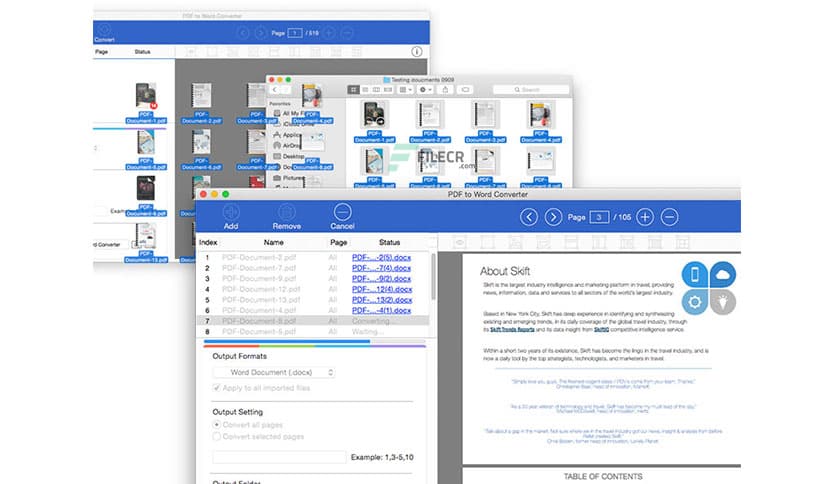Select row 8 with status Waiting
Viewport: 836px width, 484px height.
(x=313, y=332)
